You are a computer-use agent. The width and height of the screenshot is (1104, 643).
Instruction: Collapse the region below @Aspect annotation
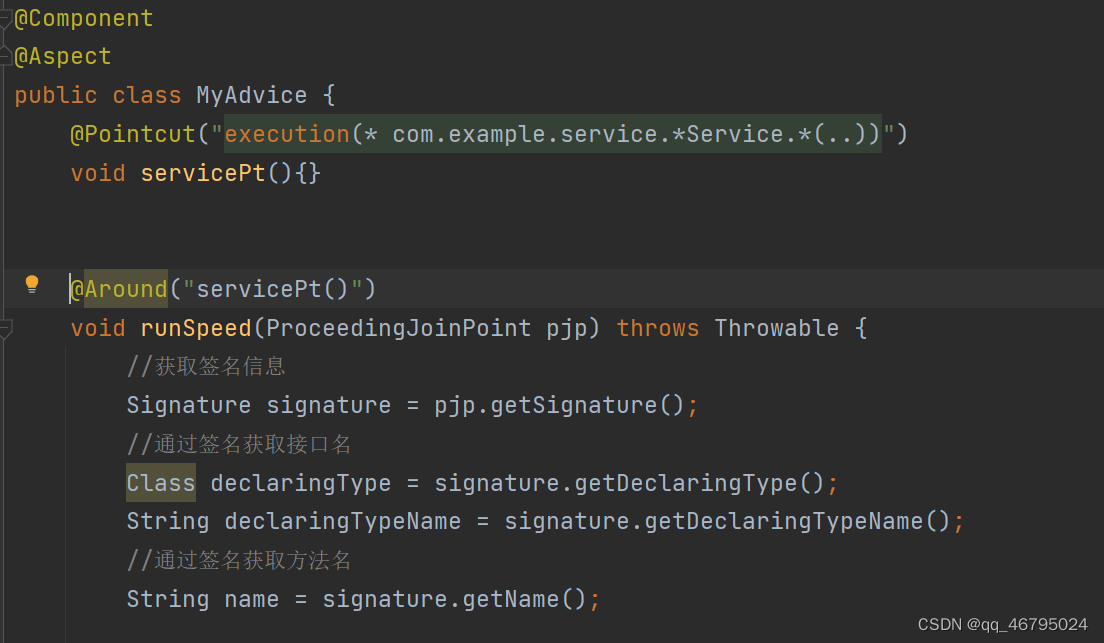4,56
